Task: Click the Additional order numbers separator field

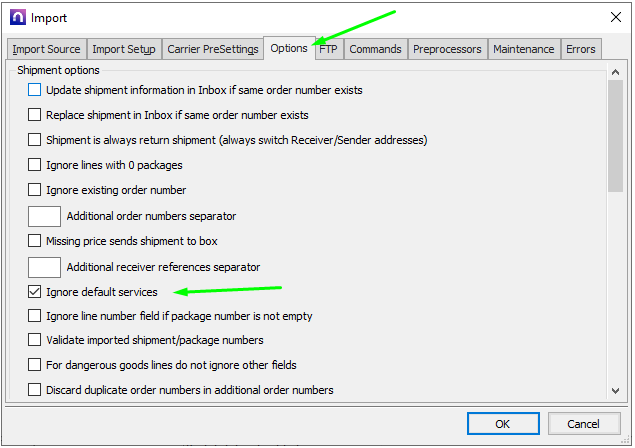Action: pyautogui.click(x=44, y=216)
